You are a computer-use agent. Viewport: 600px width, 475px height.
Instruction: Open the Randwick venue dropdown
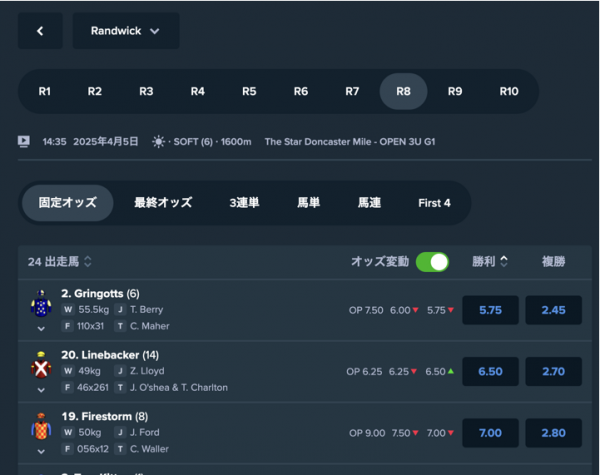pyautogui.click(x=126, y=31)
